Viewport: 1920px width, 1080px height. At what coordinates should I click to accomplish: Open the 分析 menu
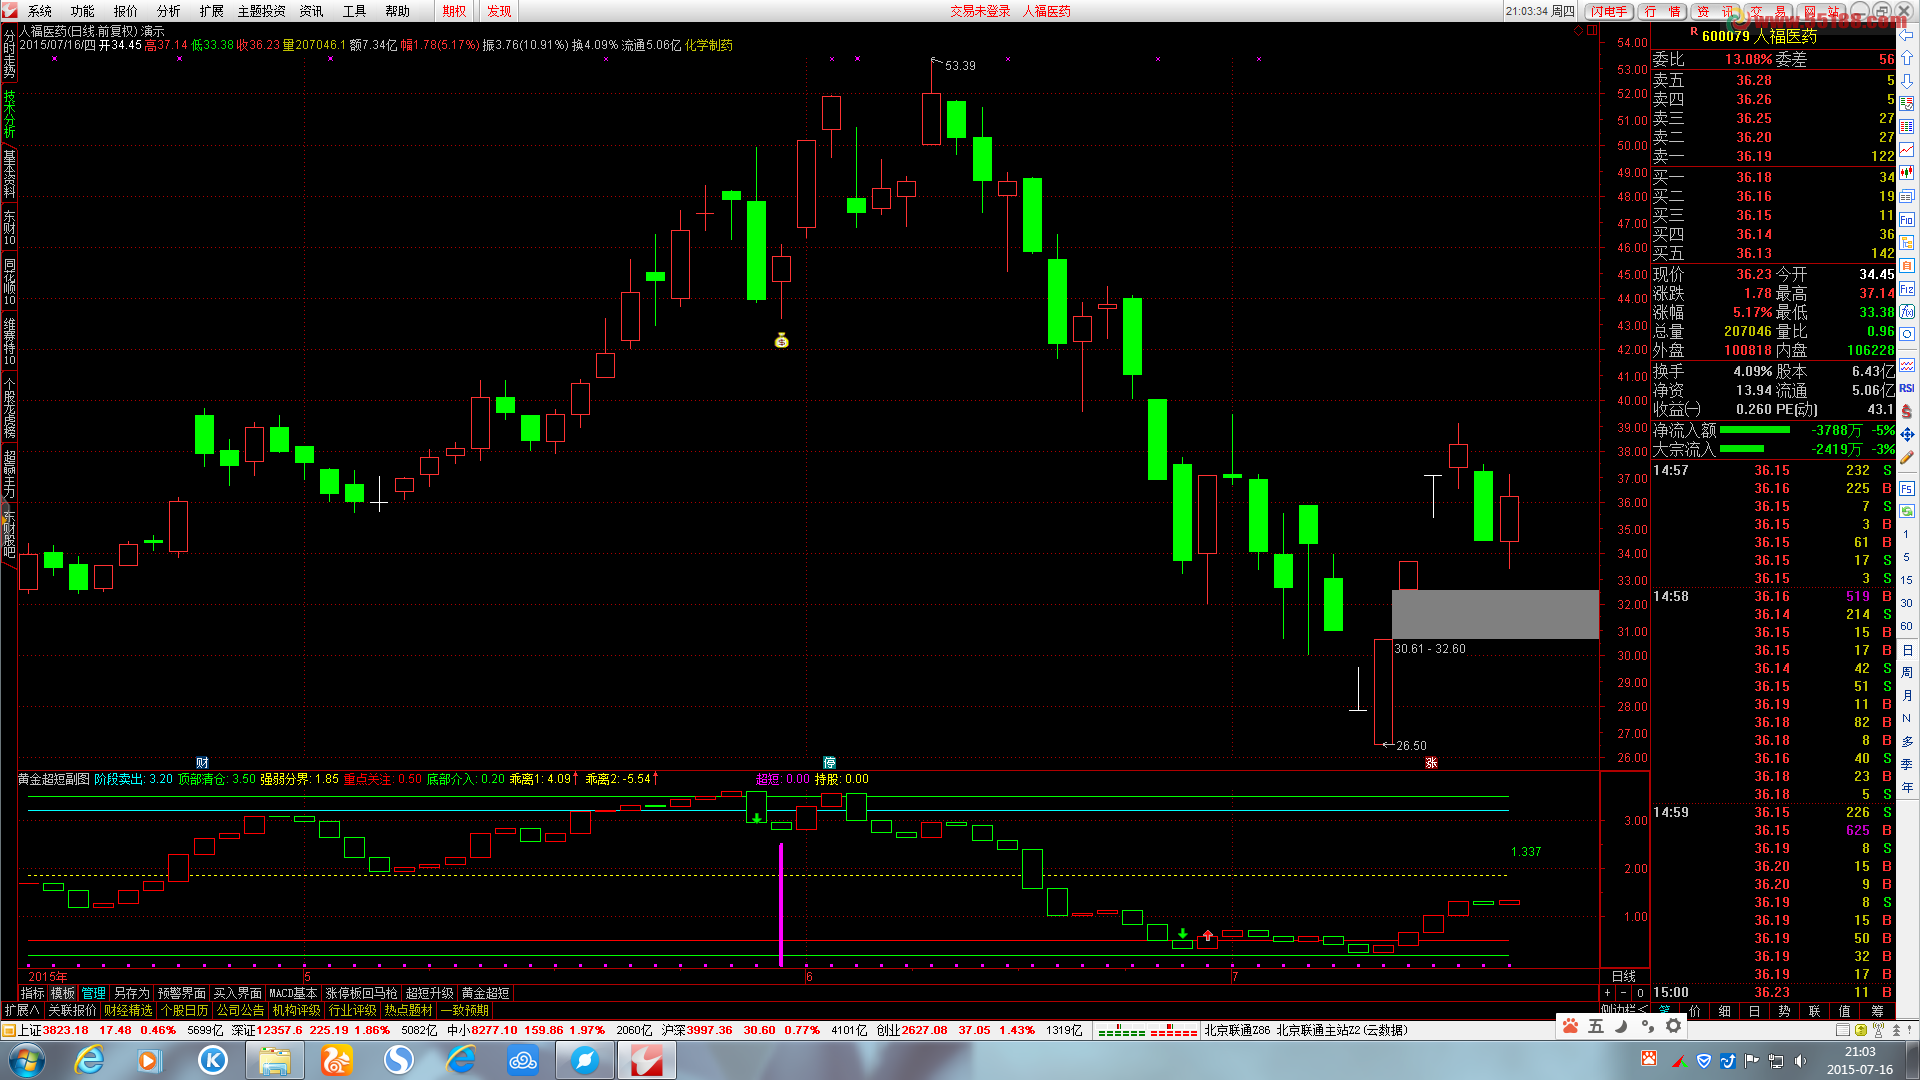click(x=169, y=11)
